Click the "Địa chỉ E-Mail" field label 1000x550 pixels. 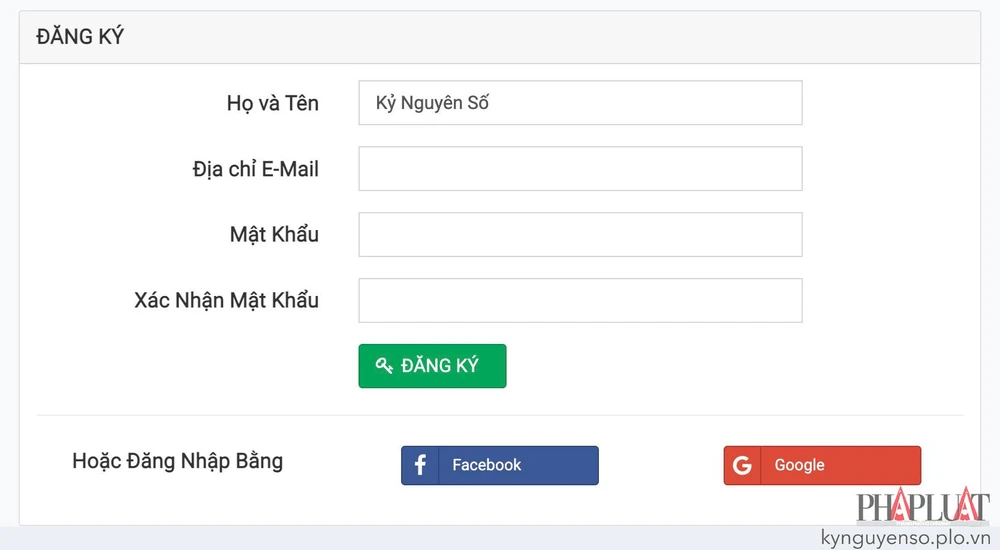[256, 169]
